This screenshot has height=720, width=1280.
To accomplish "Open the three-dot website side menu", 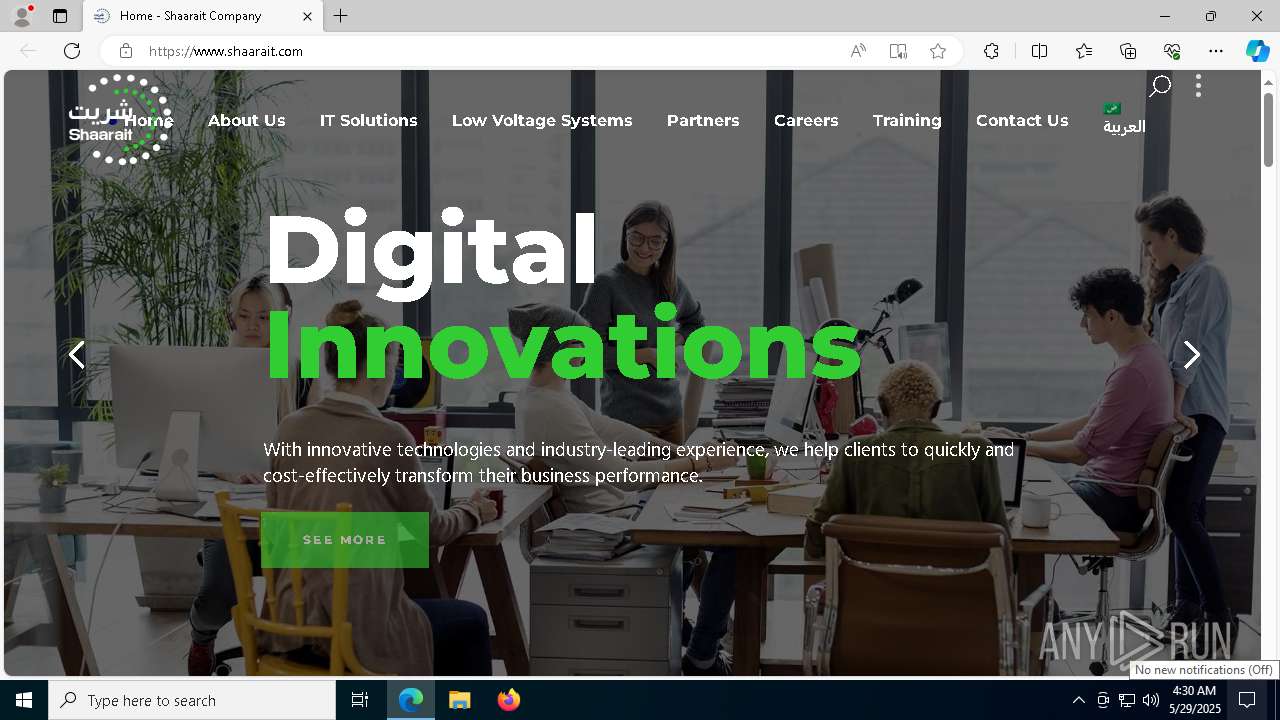I will (x=1198, y=86).
